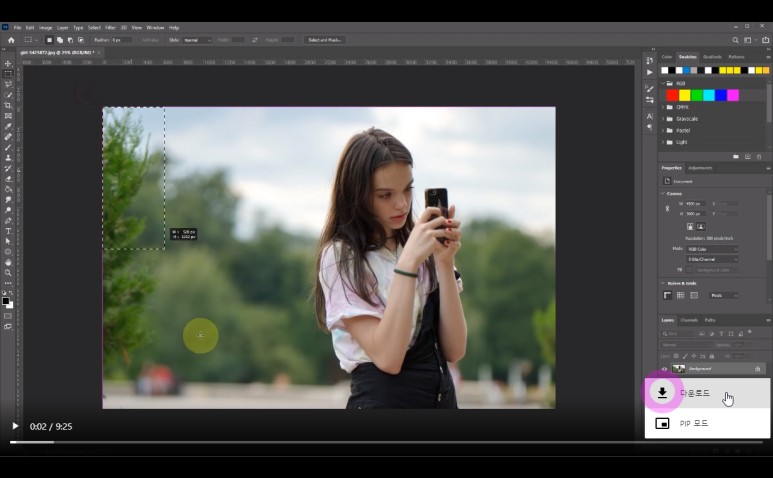Click the PIP 모드 option
The width and height of the screenshot is (773, 478).
coord(707,423)
